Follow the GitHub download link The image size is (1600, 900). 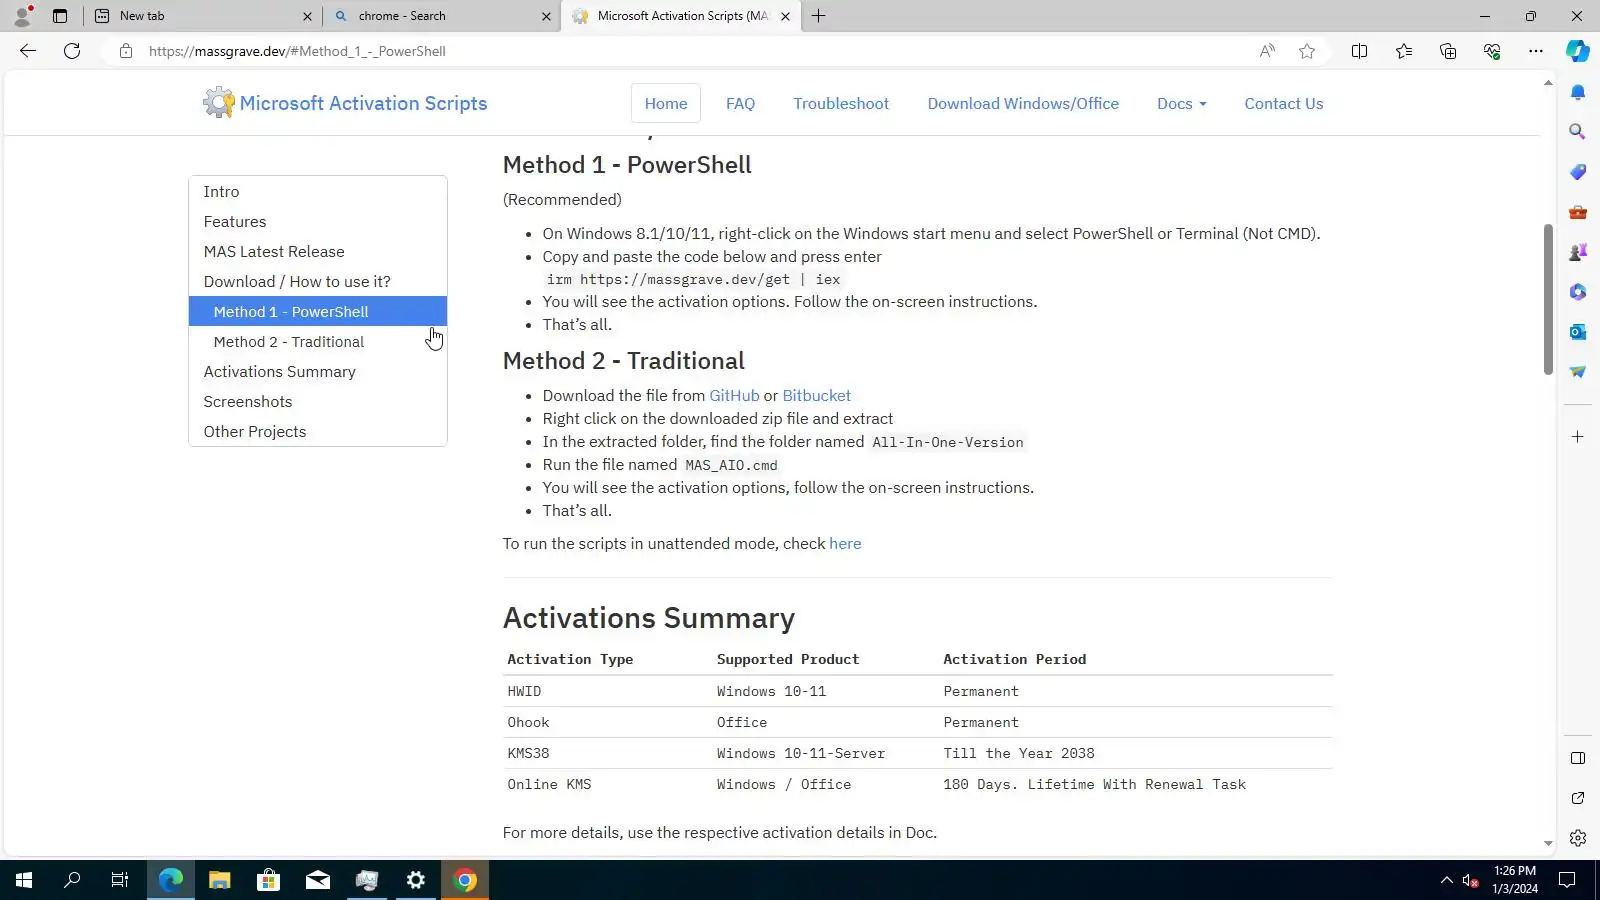[734, 396]
